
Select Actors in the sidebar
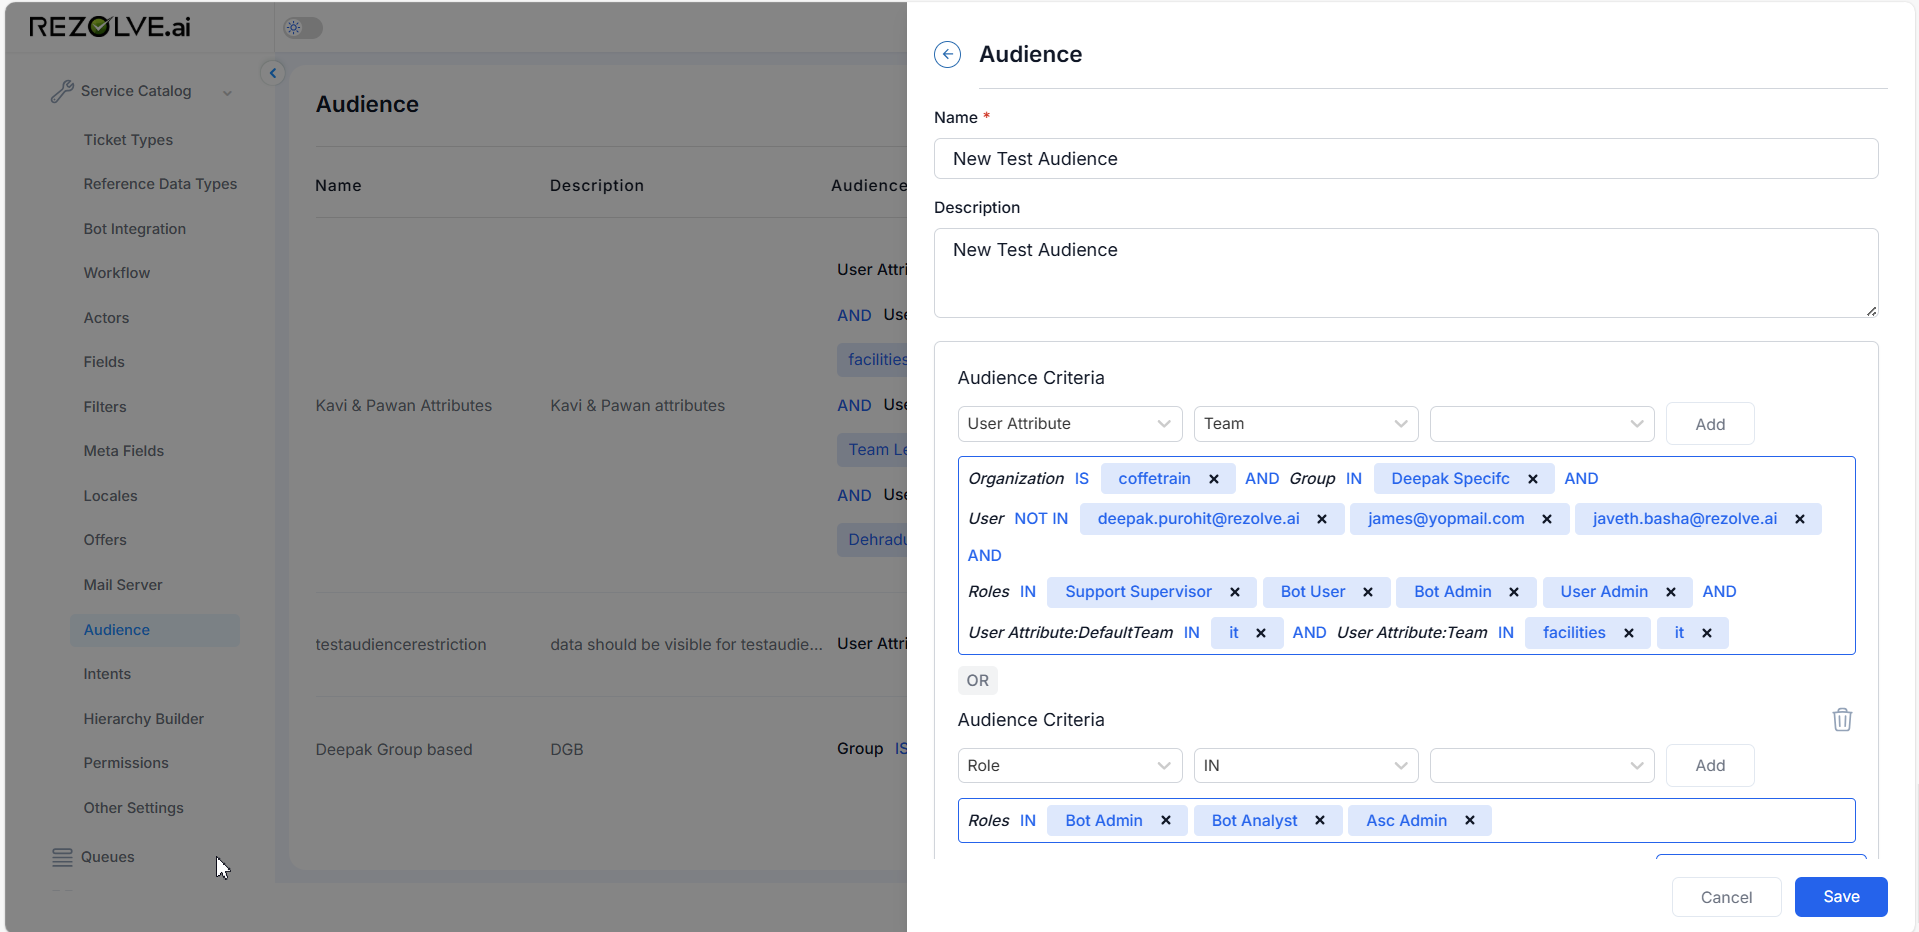[106, 318]
